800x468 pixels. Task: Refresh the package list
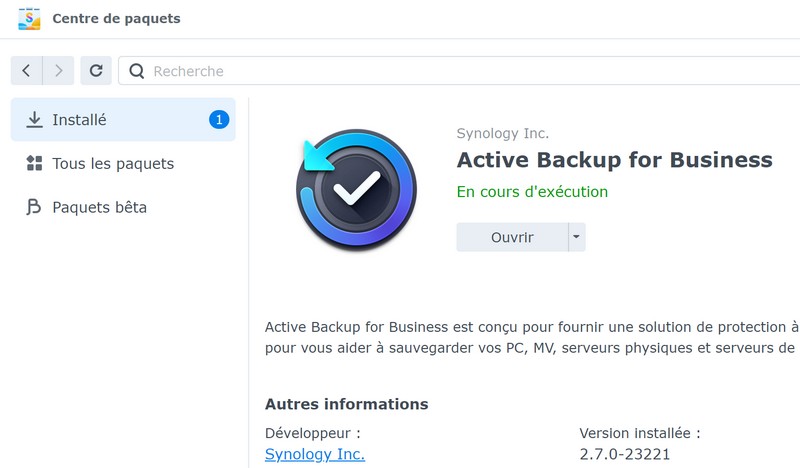[96, 70]
